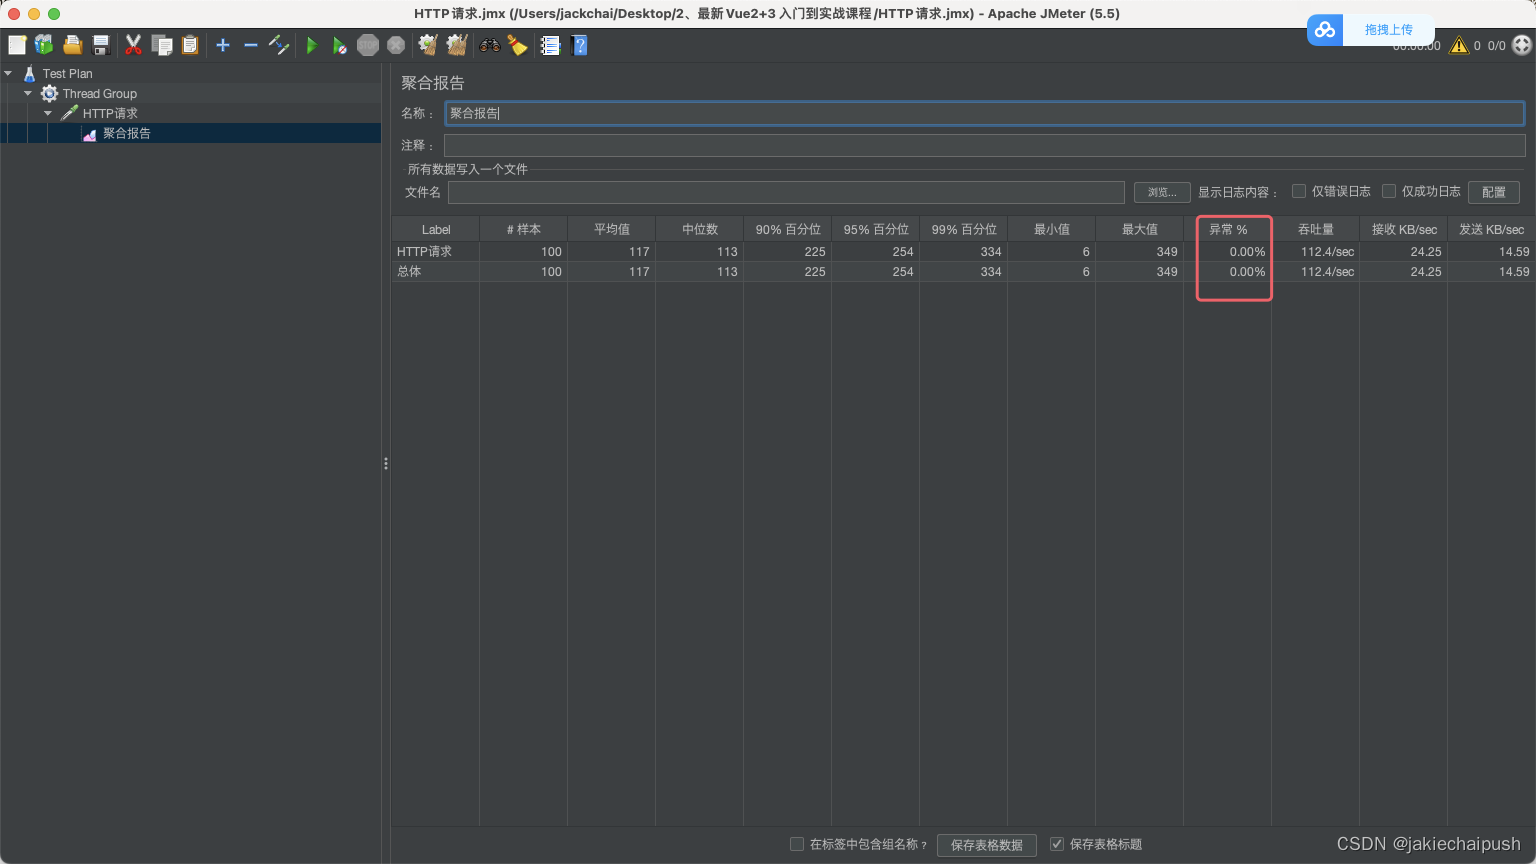
Task: Click Start no pauses icon
Action: (x=340, y=45)
